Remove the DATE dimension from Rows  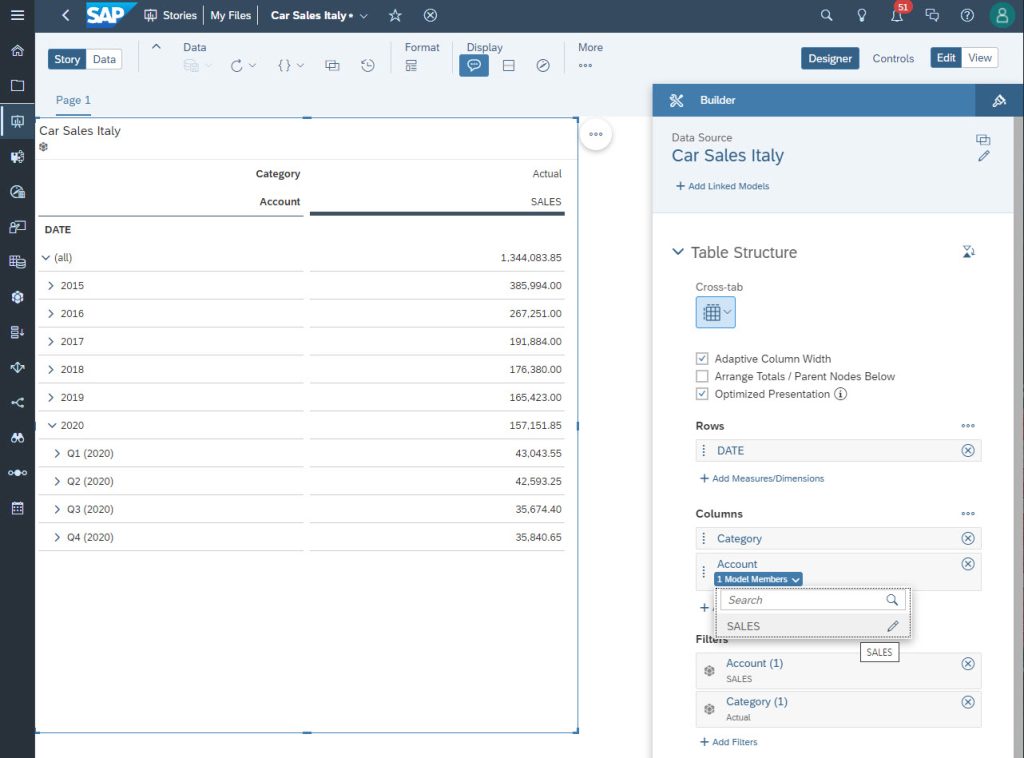coord(968,450)
